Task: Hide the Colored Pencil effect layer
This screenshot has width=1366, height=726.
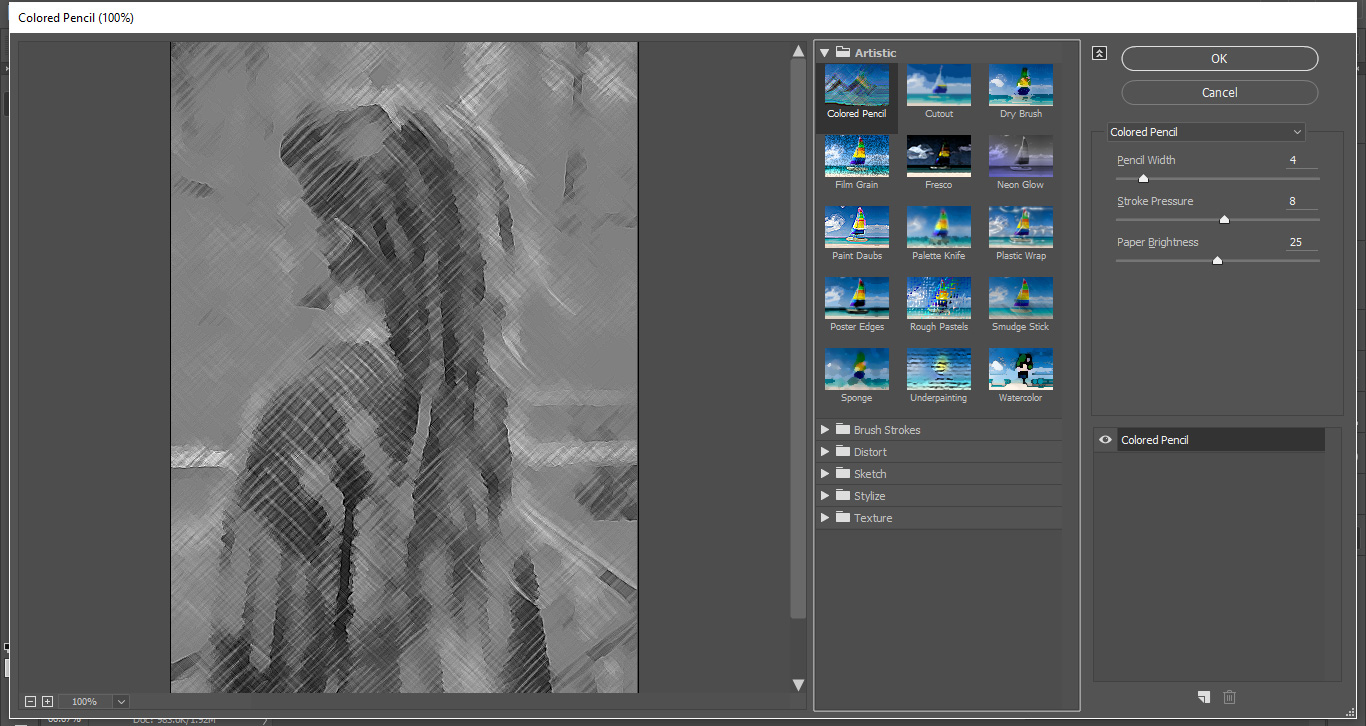Action: (x=1104, y=439)
